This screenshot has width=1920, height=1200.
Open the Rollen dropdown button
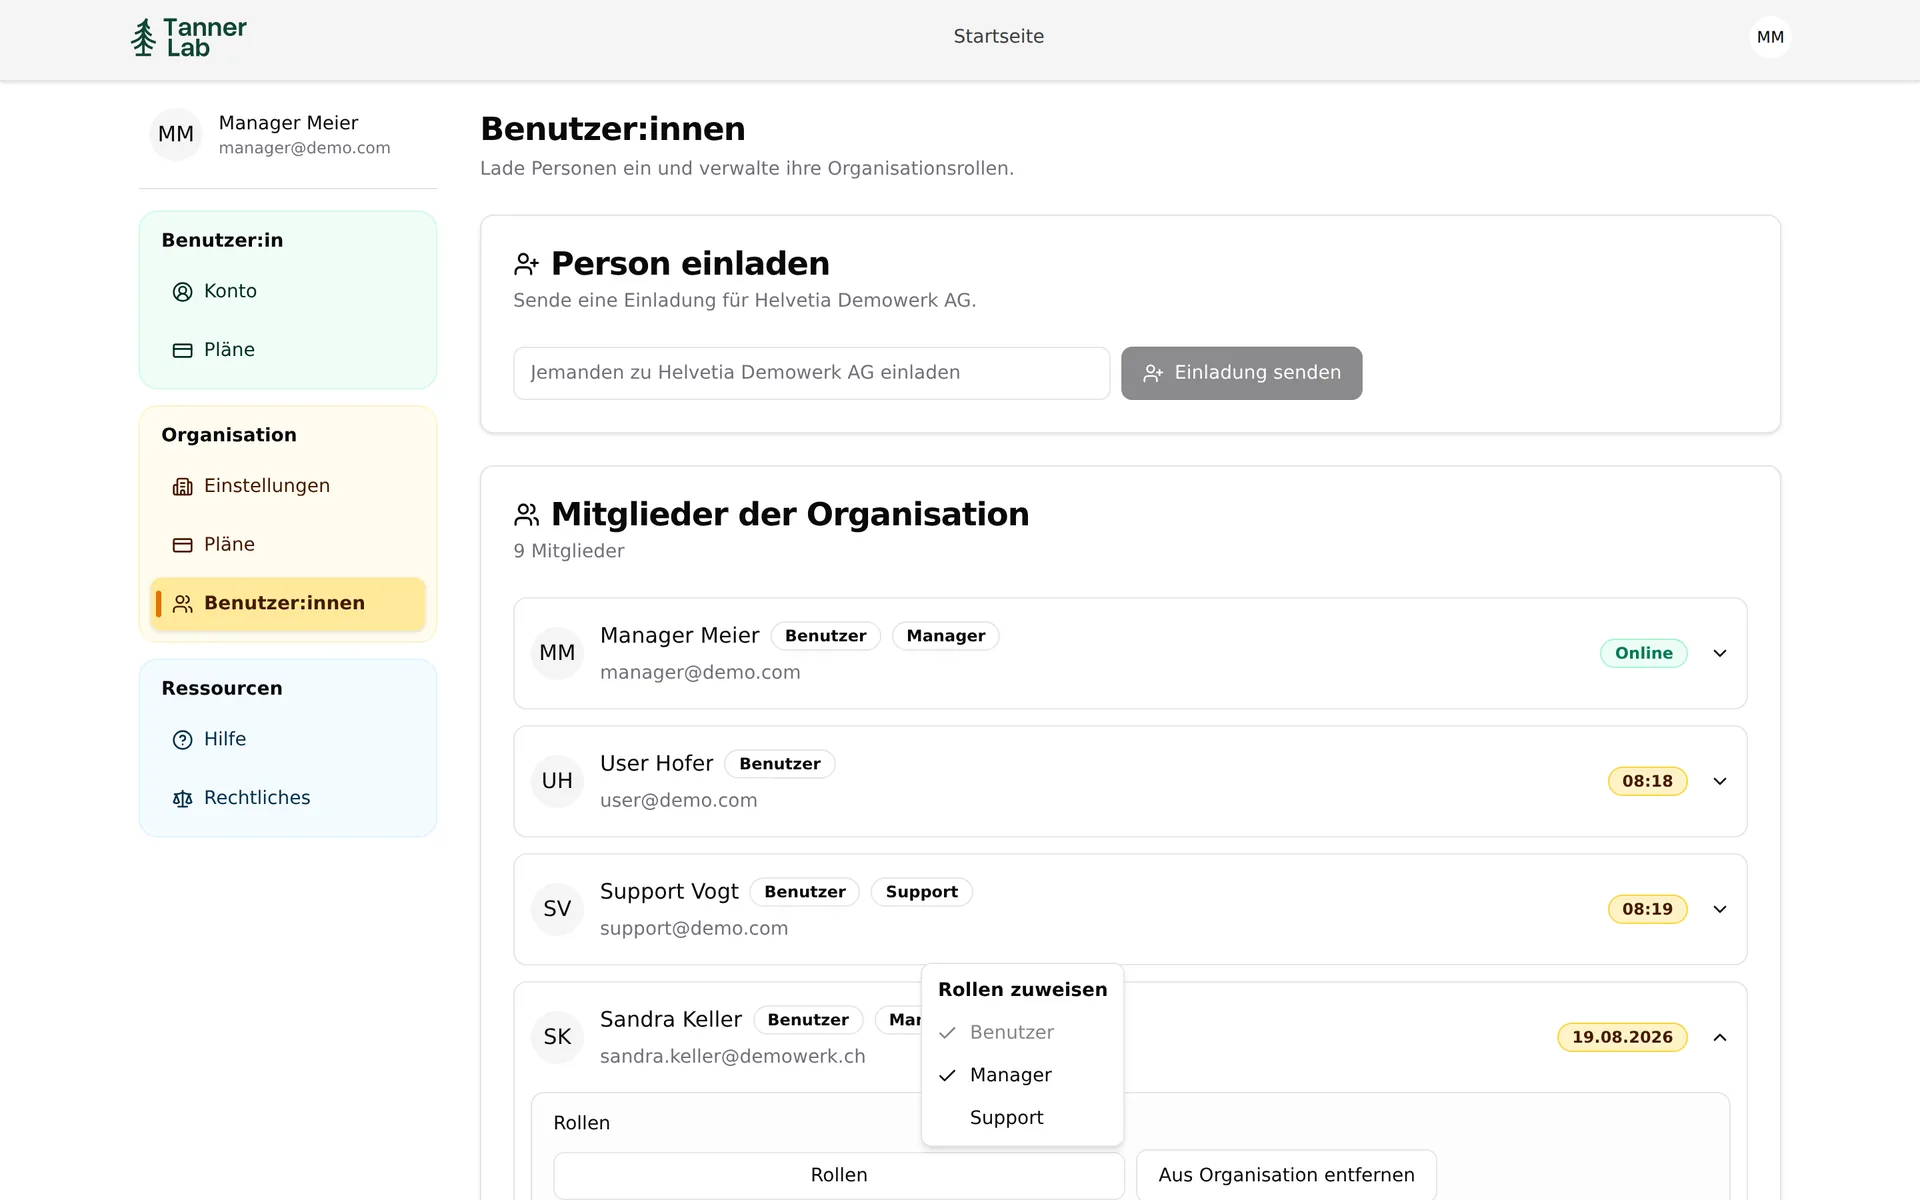click(838, 1175)
